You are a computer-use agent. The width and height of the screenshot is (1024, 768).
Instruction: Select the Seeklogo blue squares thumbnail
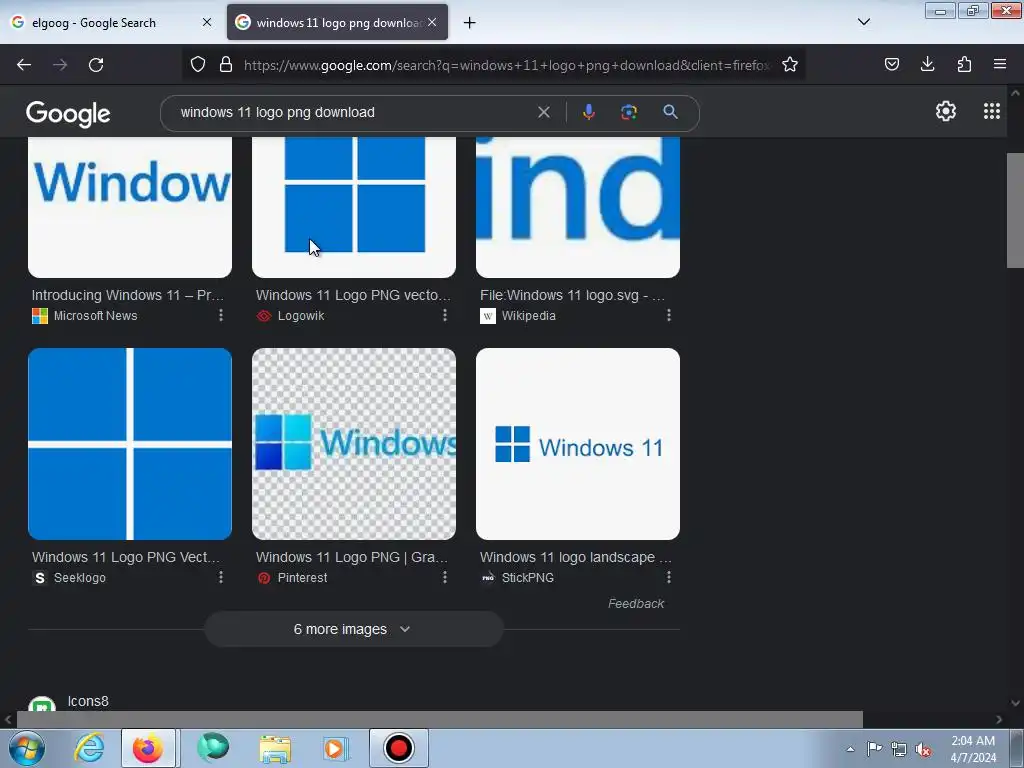click(x=130, y=444)
